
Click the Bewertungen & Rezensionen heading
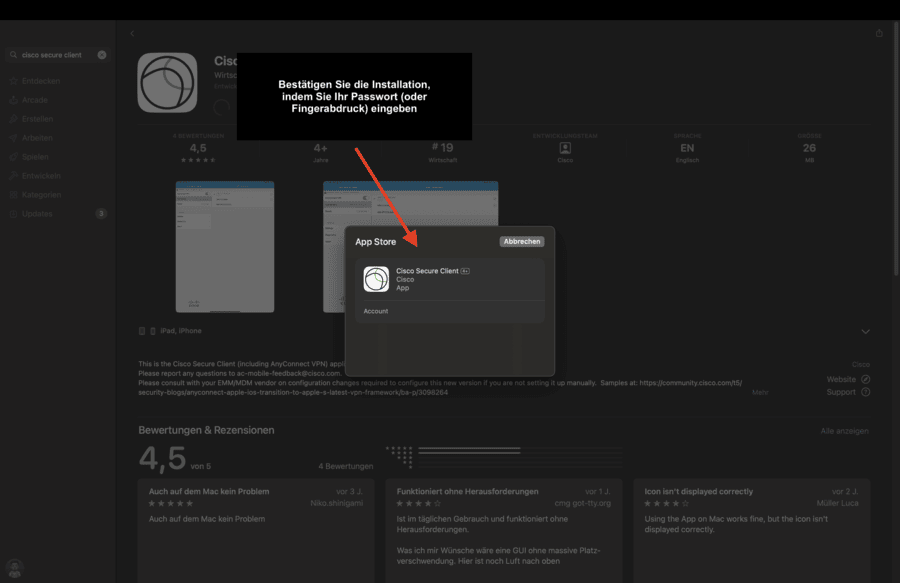pyautogui.click(x=206, y=430)
